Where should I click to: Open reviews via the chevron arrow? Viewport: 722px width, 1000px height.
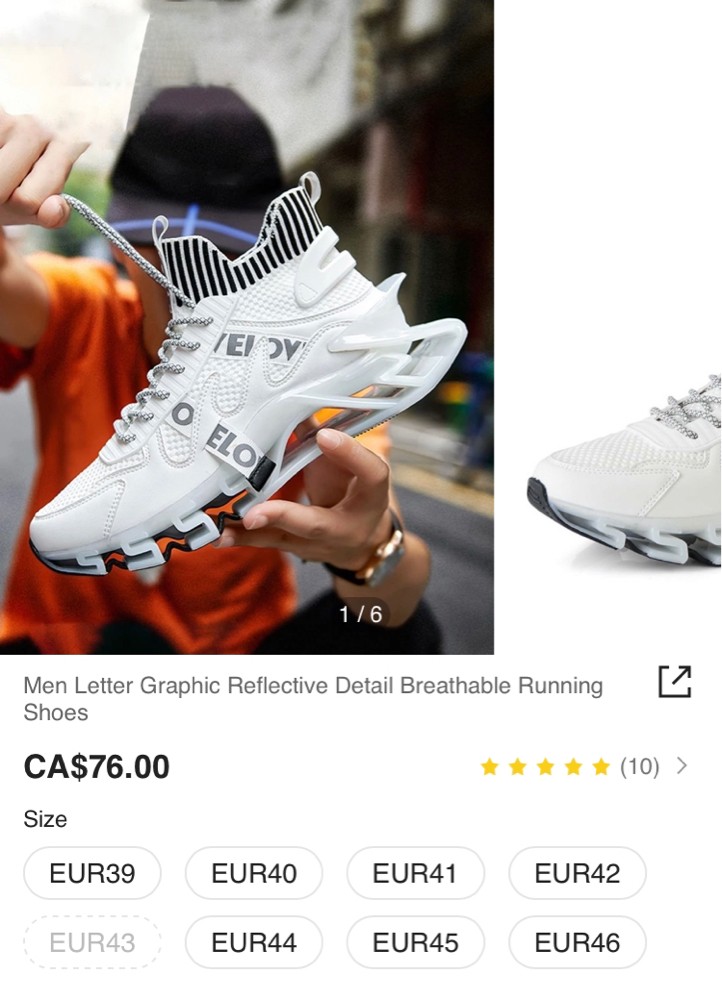coord(682,765)
